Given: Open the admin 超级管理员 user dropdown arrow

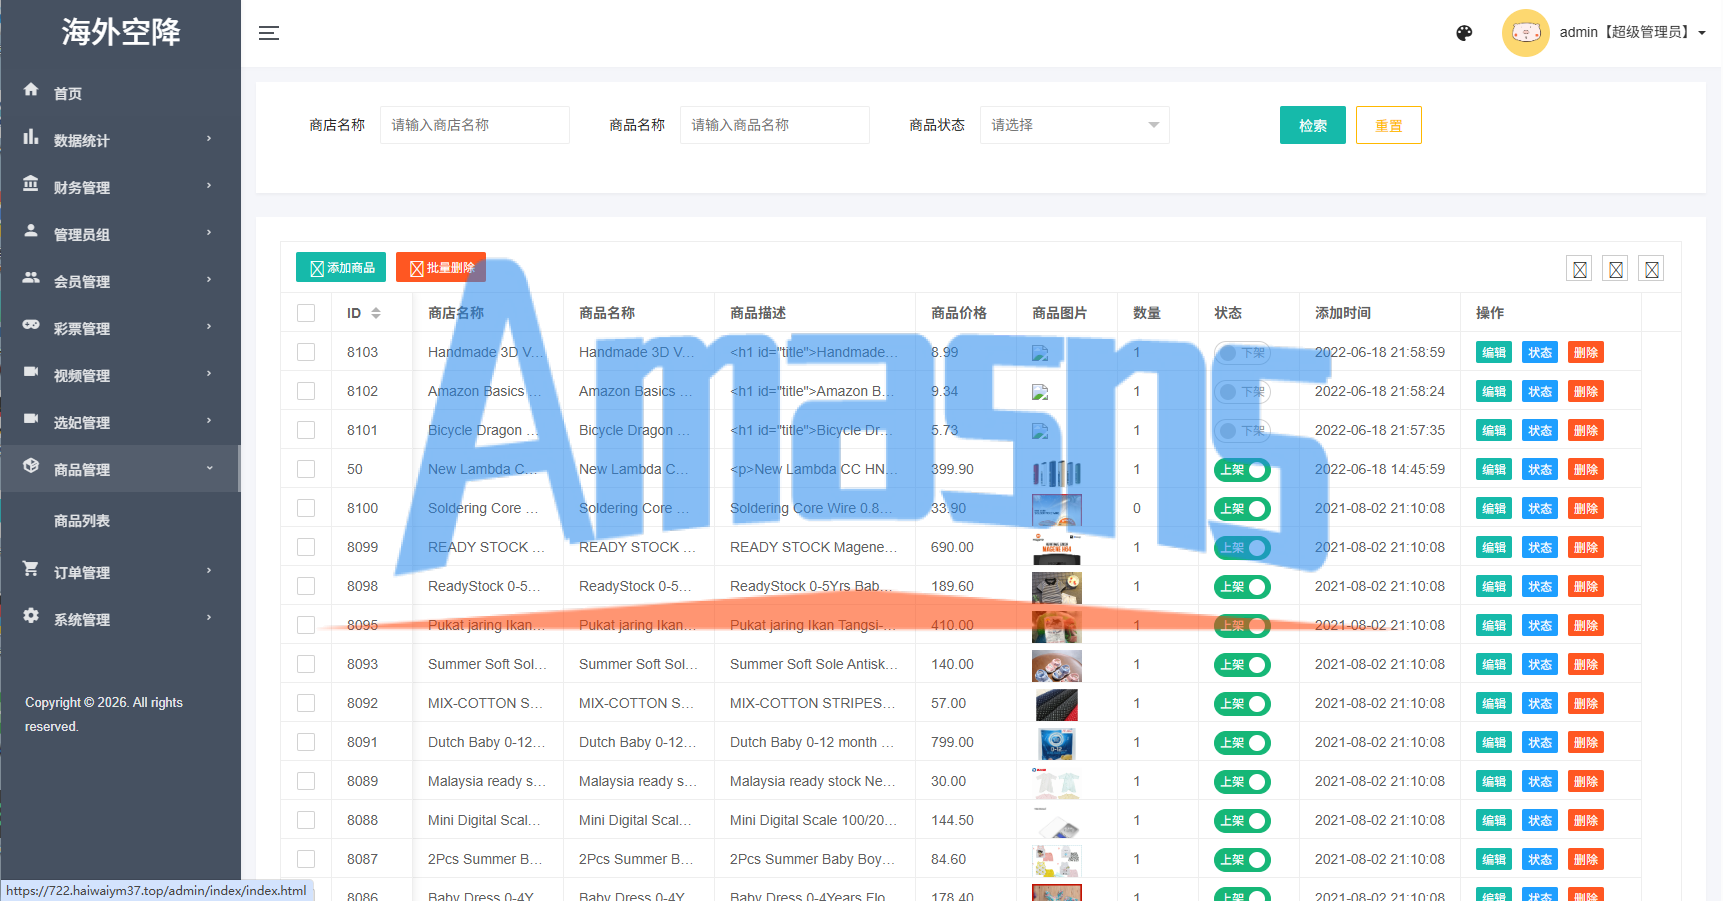Looking at the screenshot, I should [x=1702, y=33].
